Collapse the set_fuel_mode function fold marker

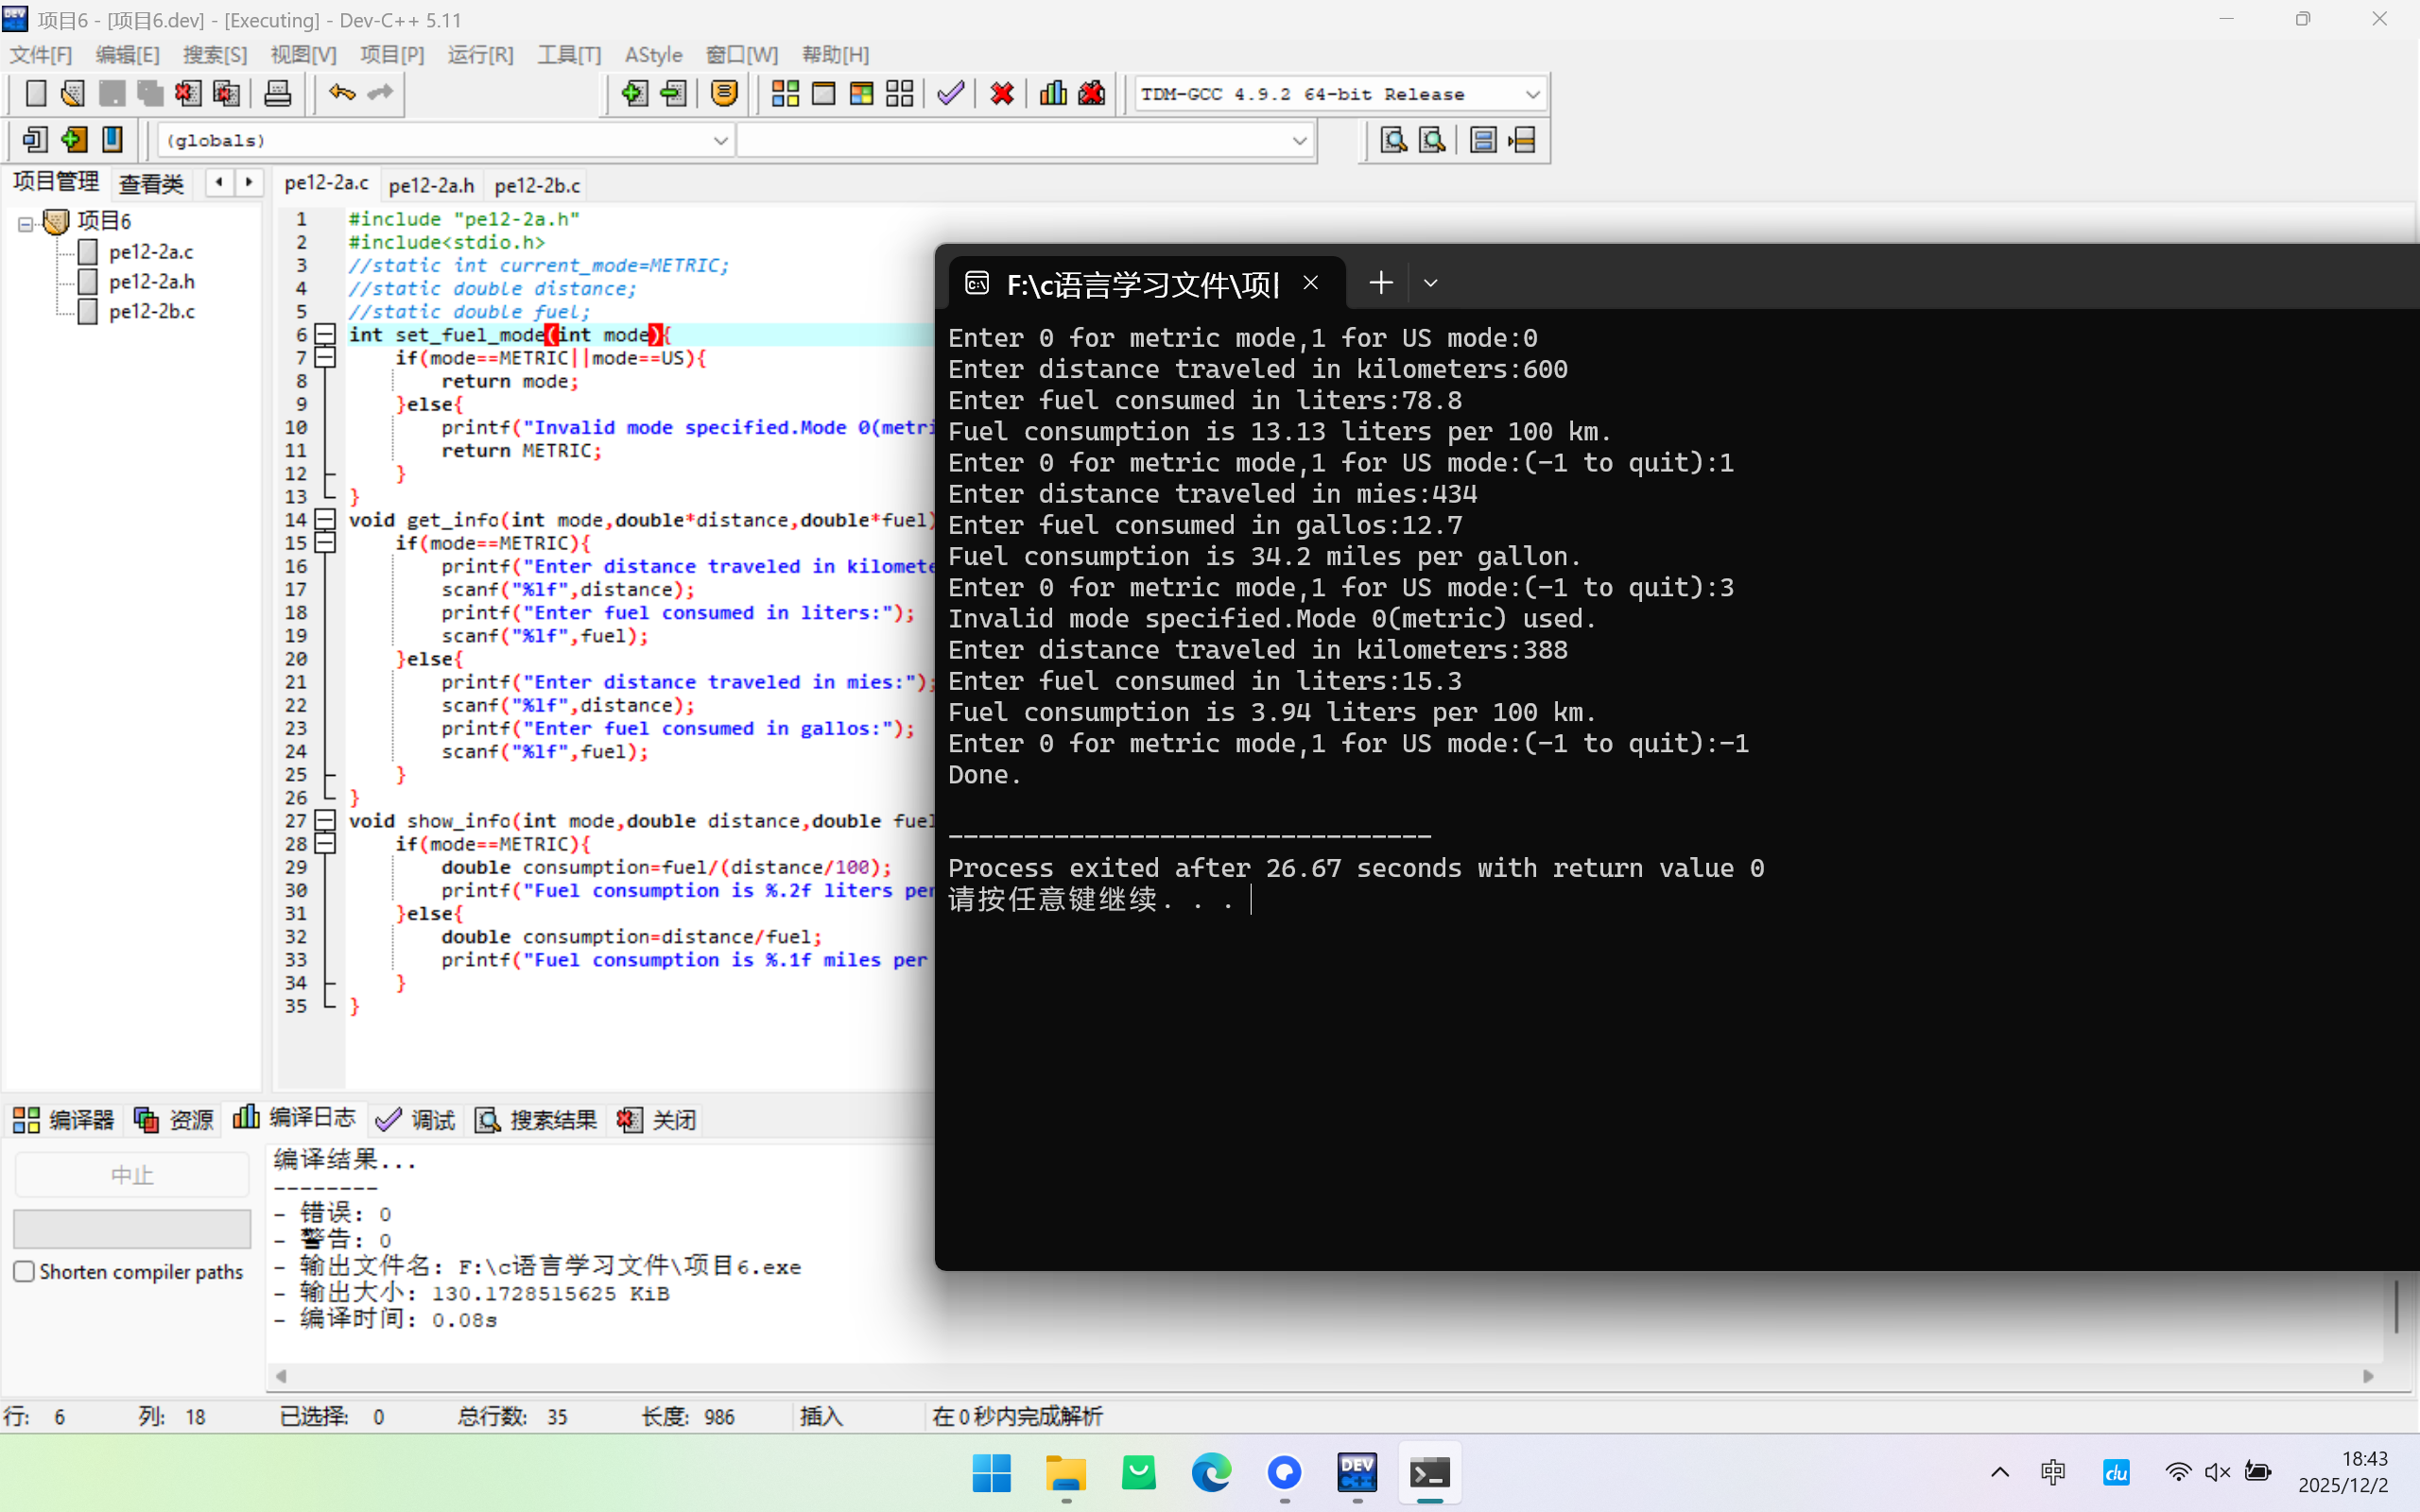(325, 335)
